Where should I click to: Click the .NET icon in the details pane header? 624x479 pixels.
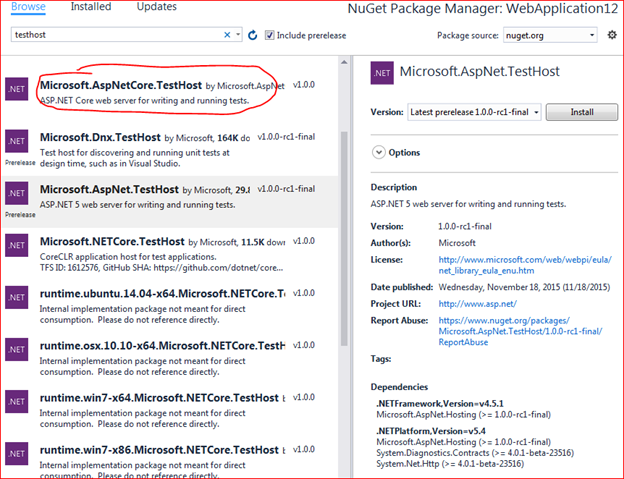(382, 73)
